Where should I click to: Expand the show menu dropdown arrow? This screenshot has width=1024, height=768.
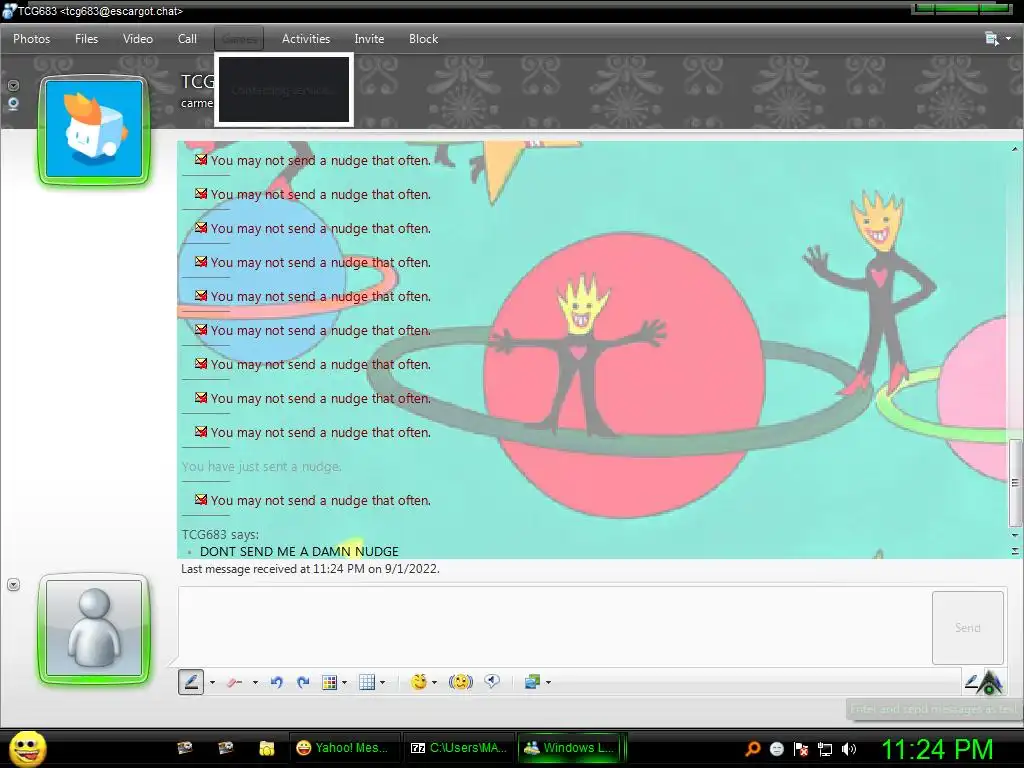(x=1009, y=39)
